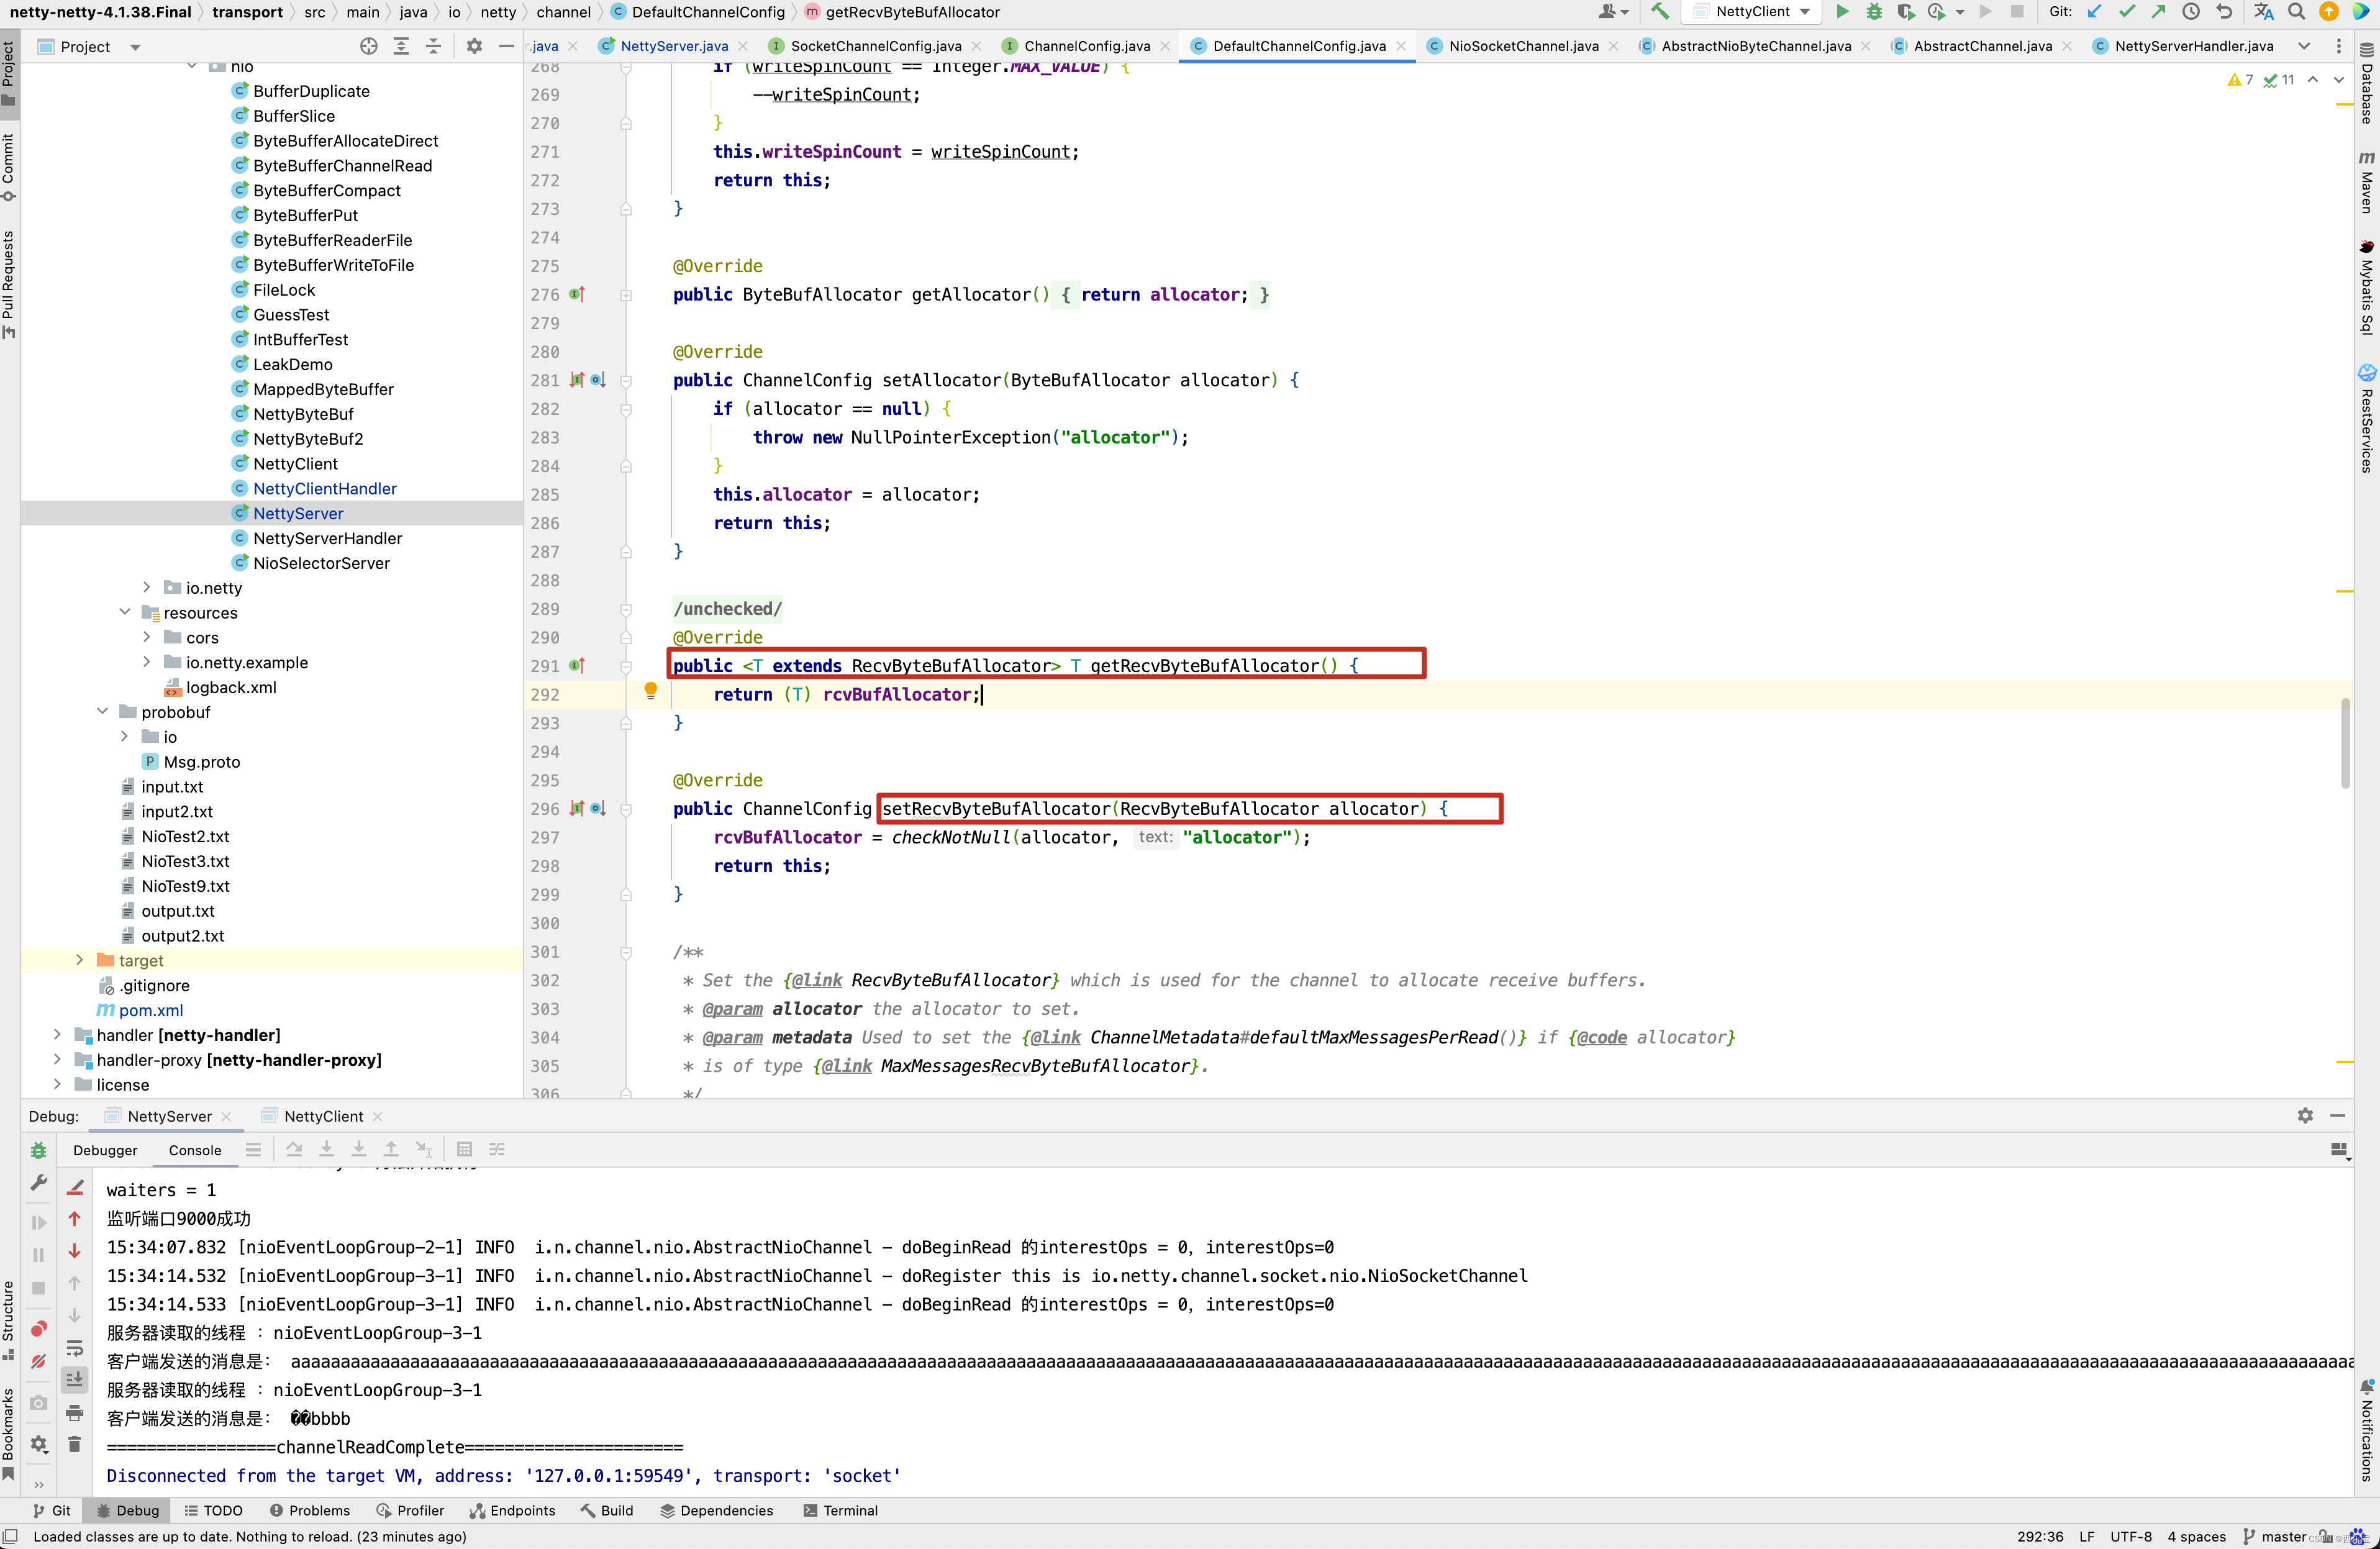Toggle the Database tool window on right
This screenshot has width=2380, height=1549.
2367,83
